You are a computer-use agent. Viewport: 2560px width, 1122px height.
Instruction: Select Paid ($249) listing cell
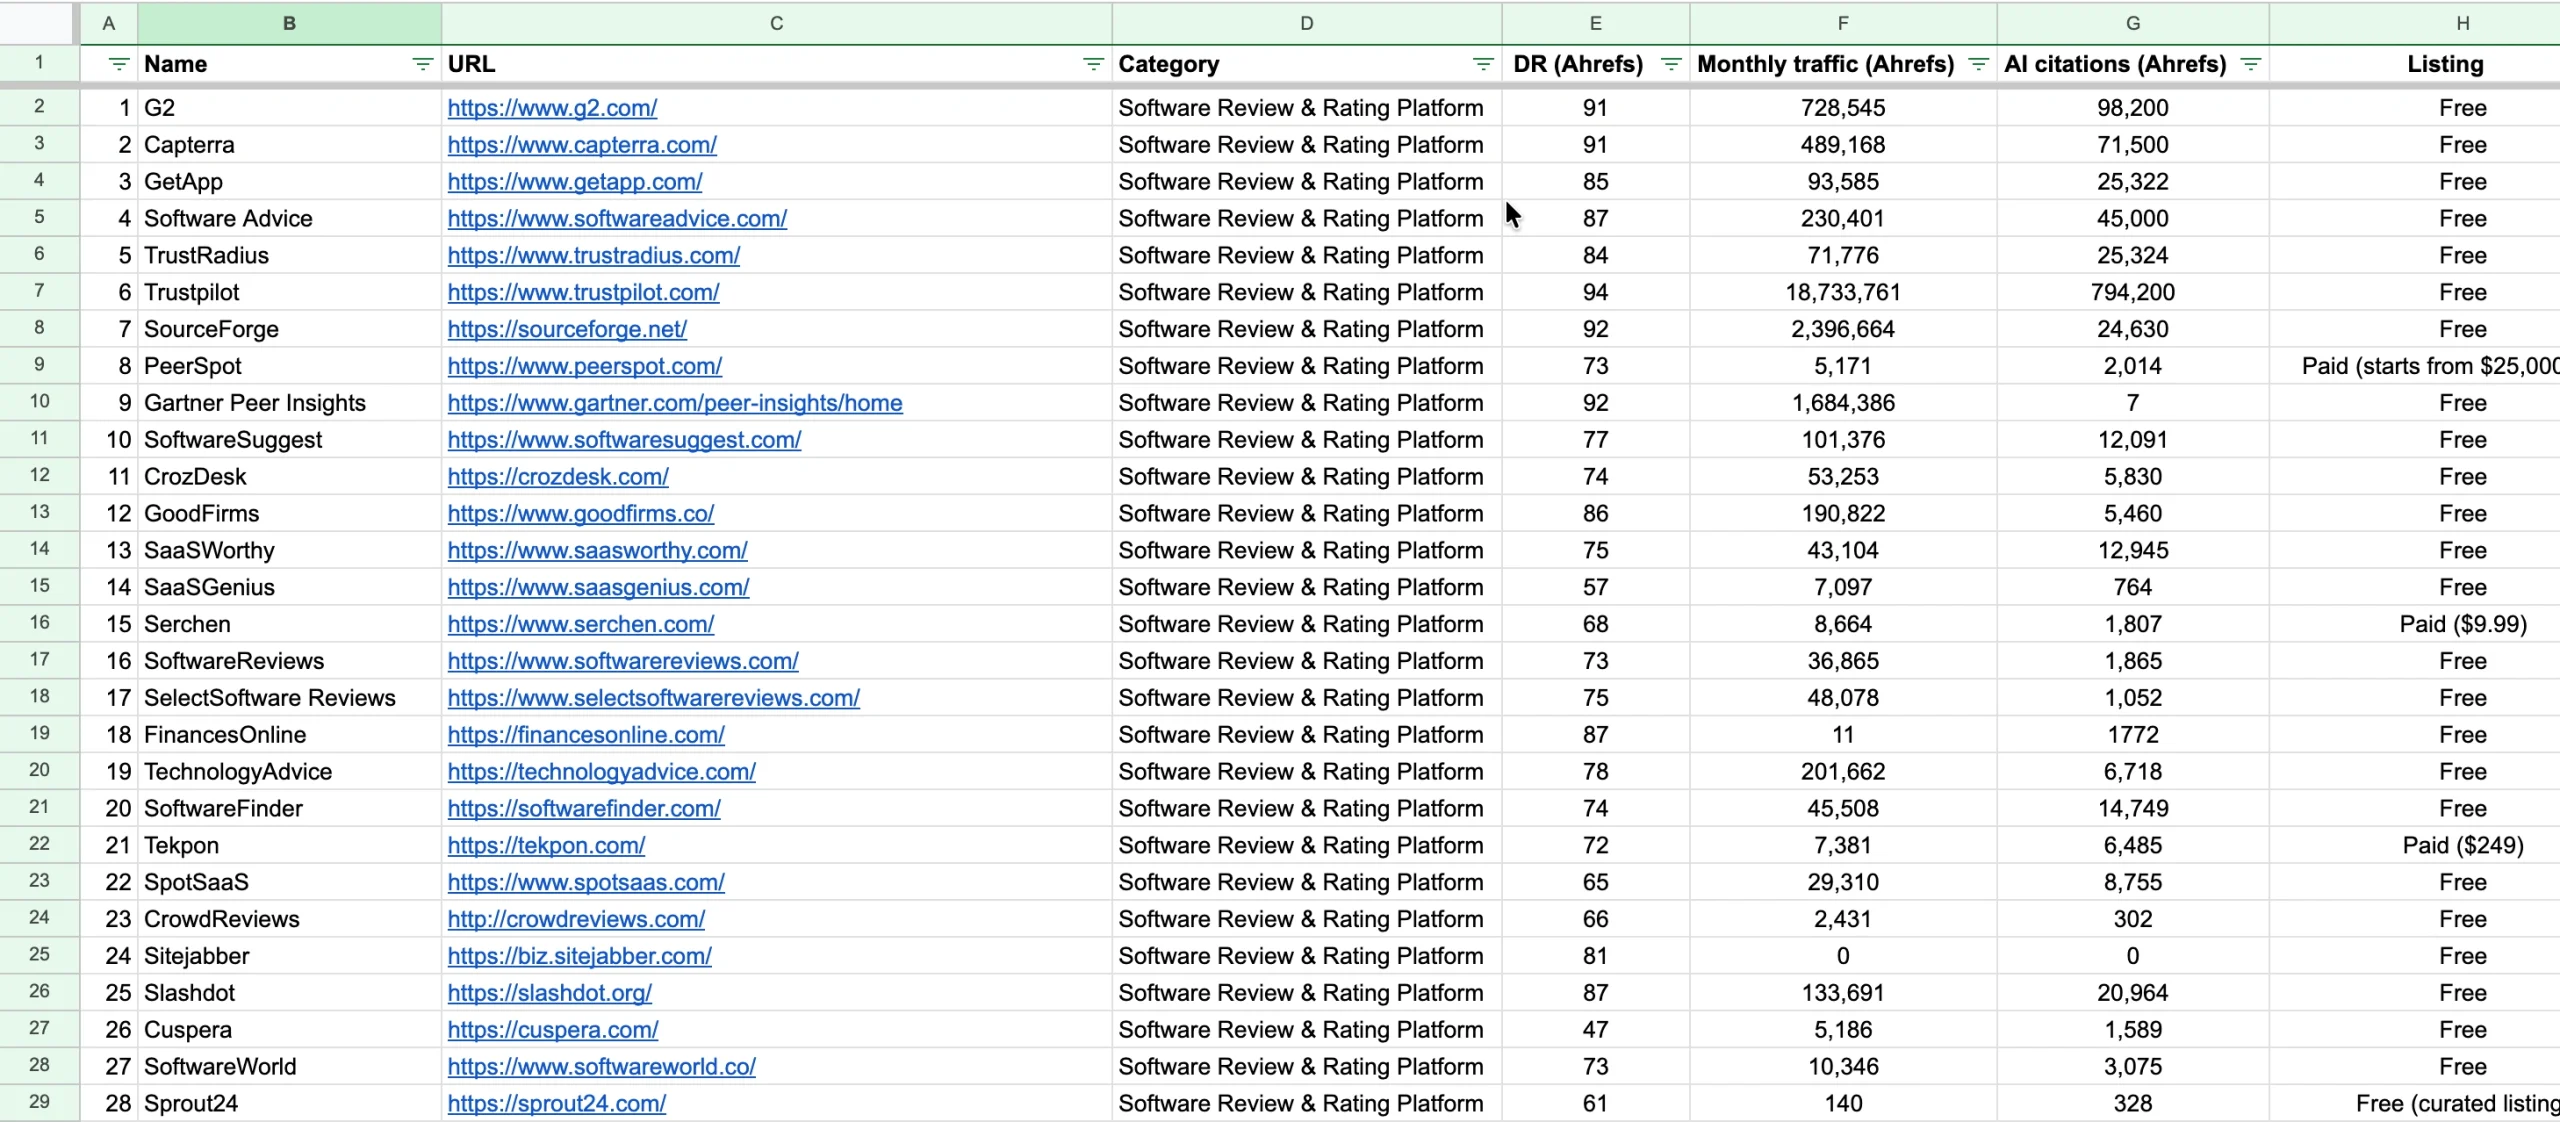click(x=2414, y=846)
